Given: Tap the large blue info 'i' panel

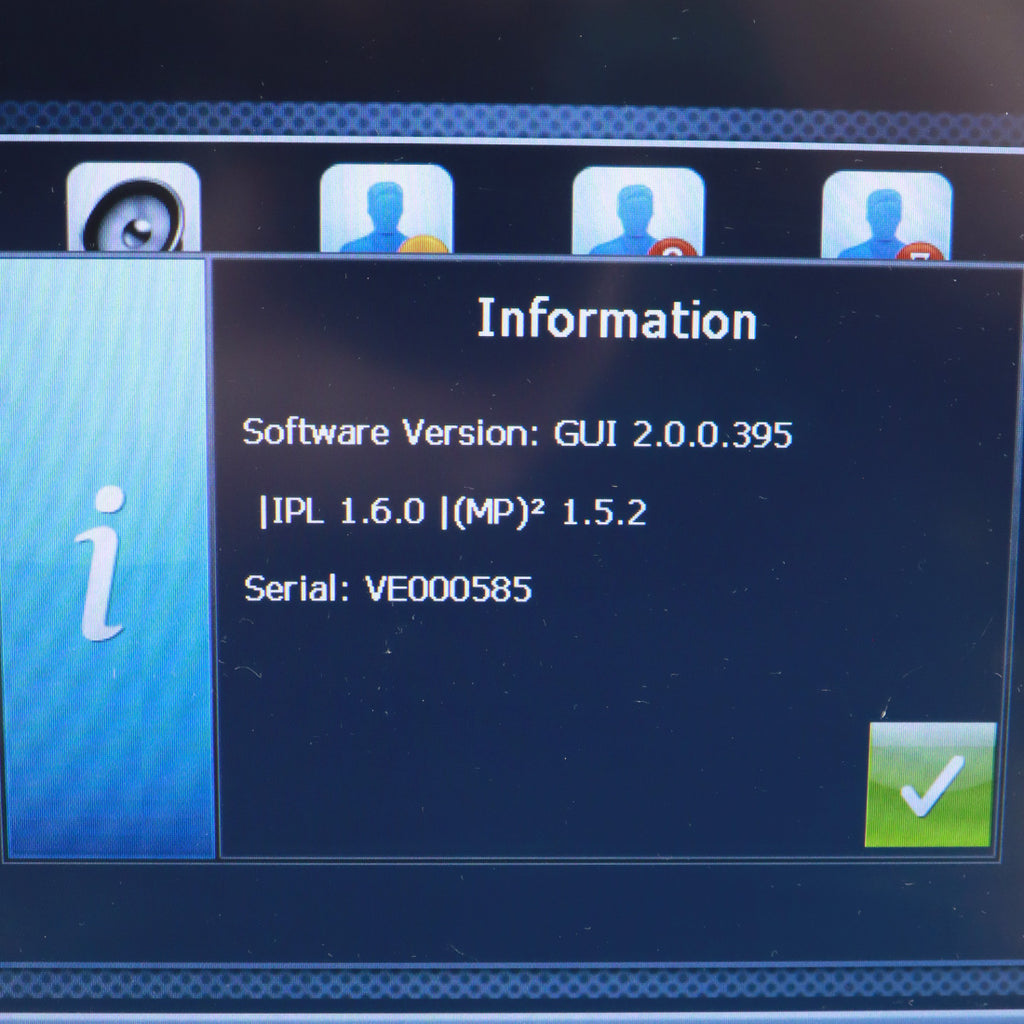Looking at the screenshot, I should pyautogui.click(x=107, y=559).
